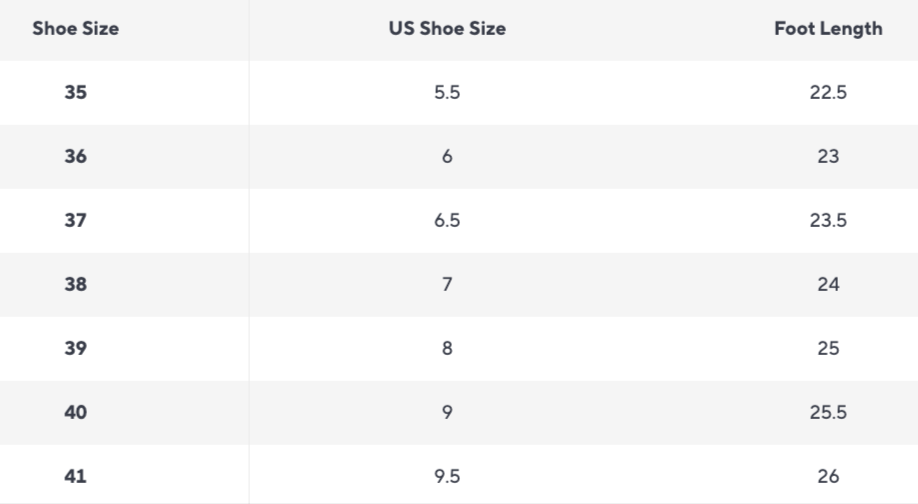
Task: Click US shoe size 9.5 value
Action: pyautogui.click(x=447, y=477)
